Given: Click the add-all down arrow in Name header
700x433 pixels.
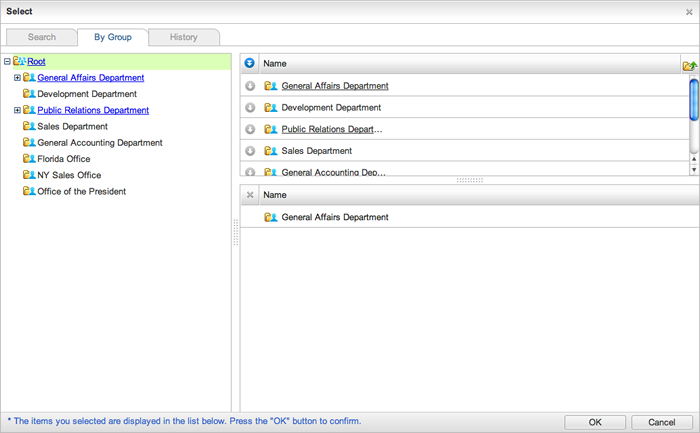Looking at the screenshot, I should point(250,63).
